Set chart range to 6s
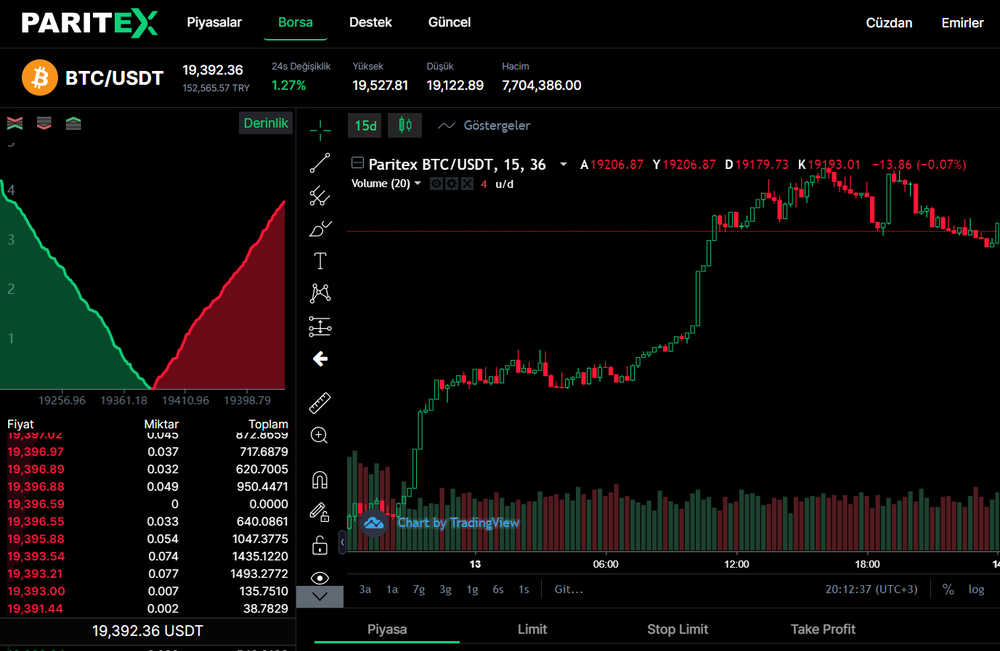Screen dimensions: 1000x651 point(498,589)
